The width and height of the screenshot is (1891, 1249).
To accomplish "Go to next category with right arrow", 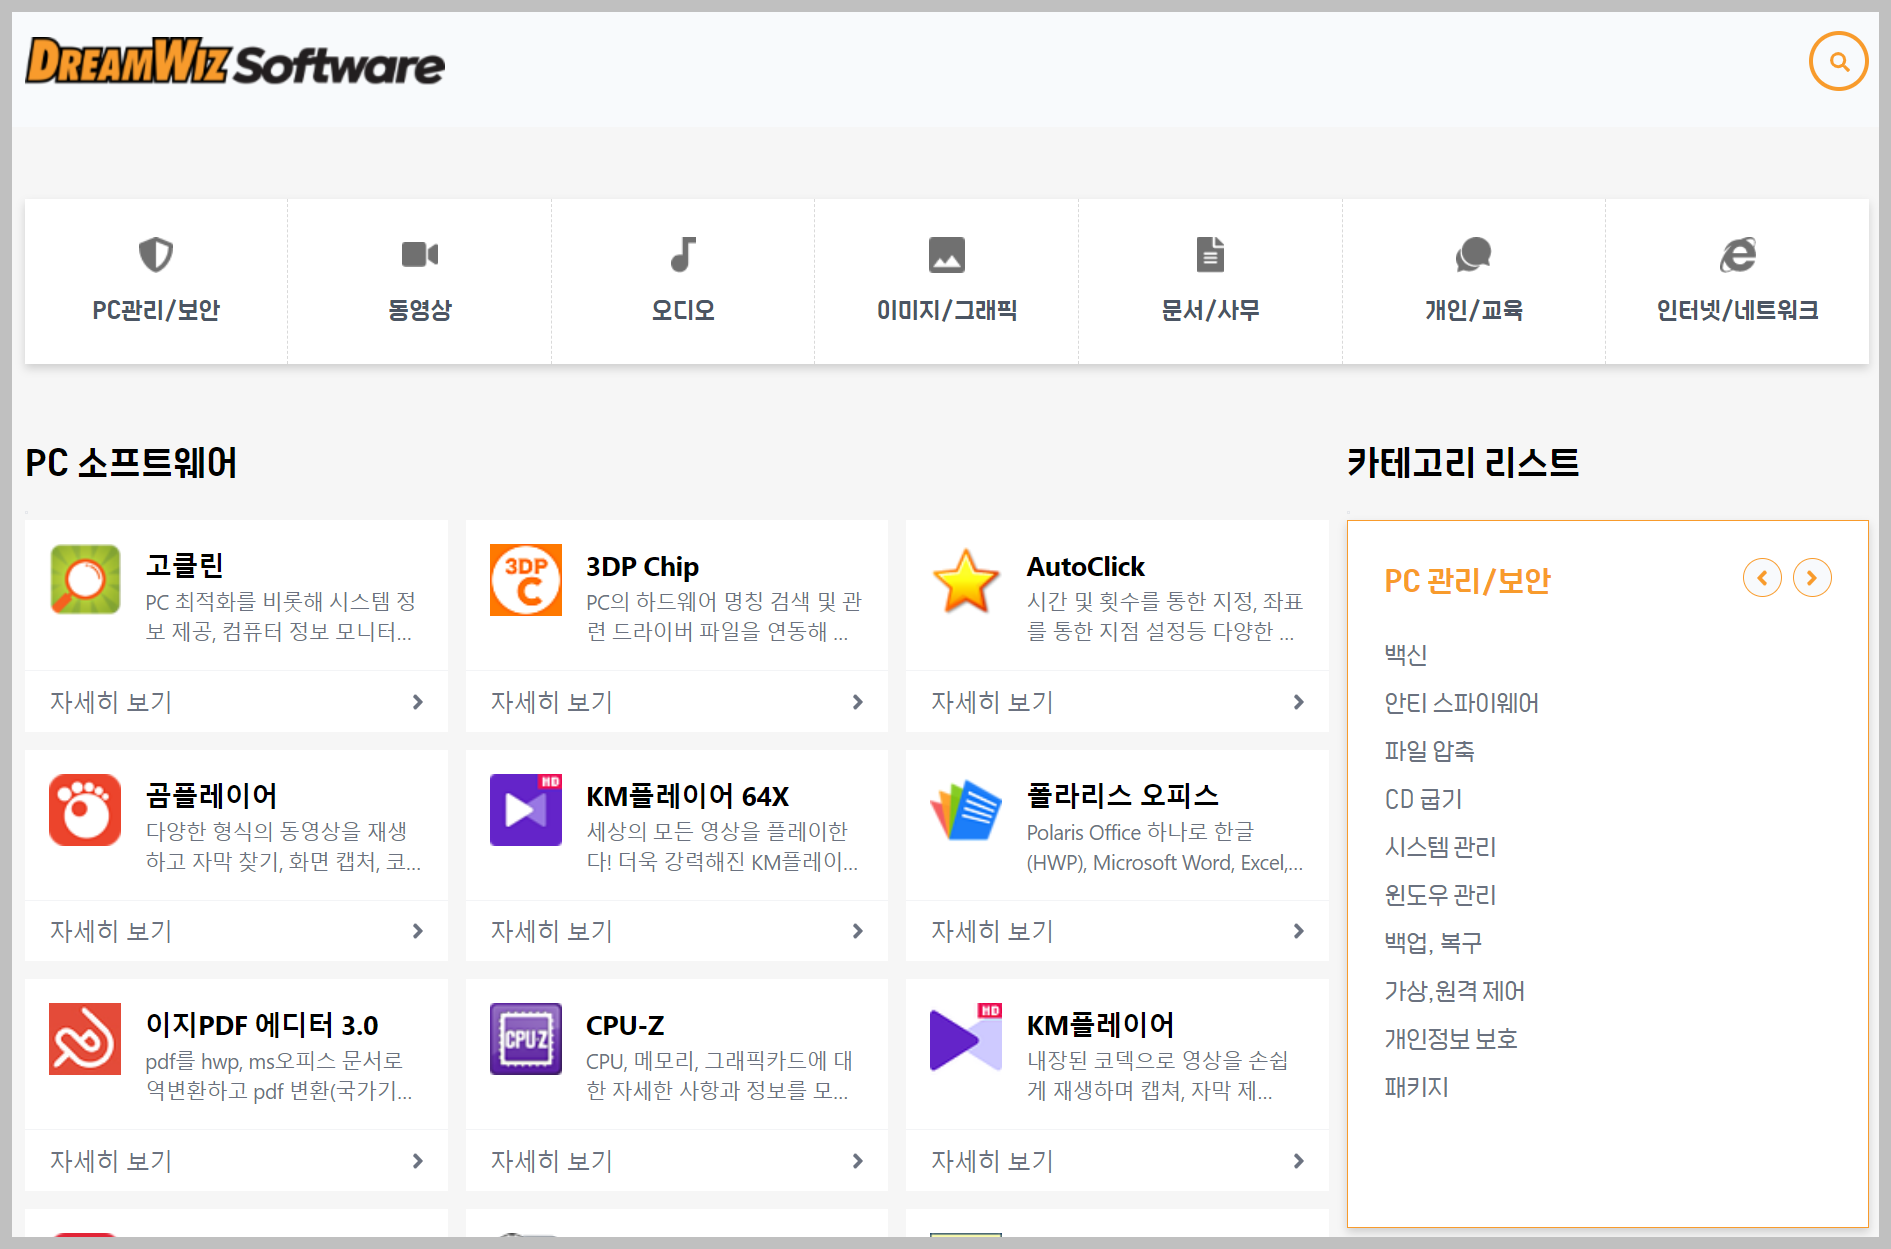I will point(1812,578).
